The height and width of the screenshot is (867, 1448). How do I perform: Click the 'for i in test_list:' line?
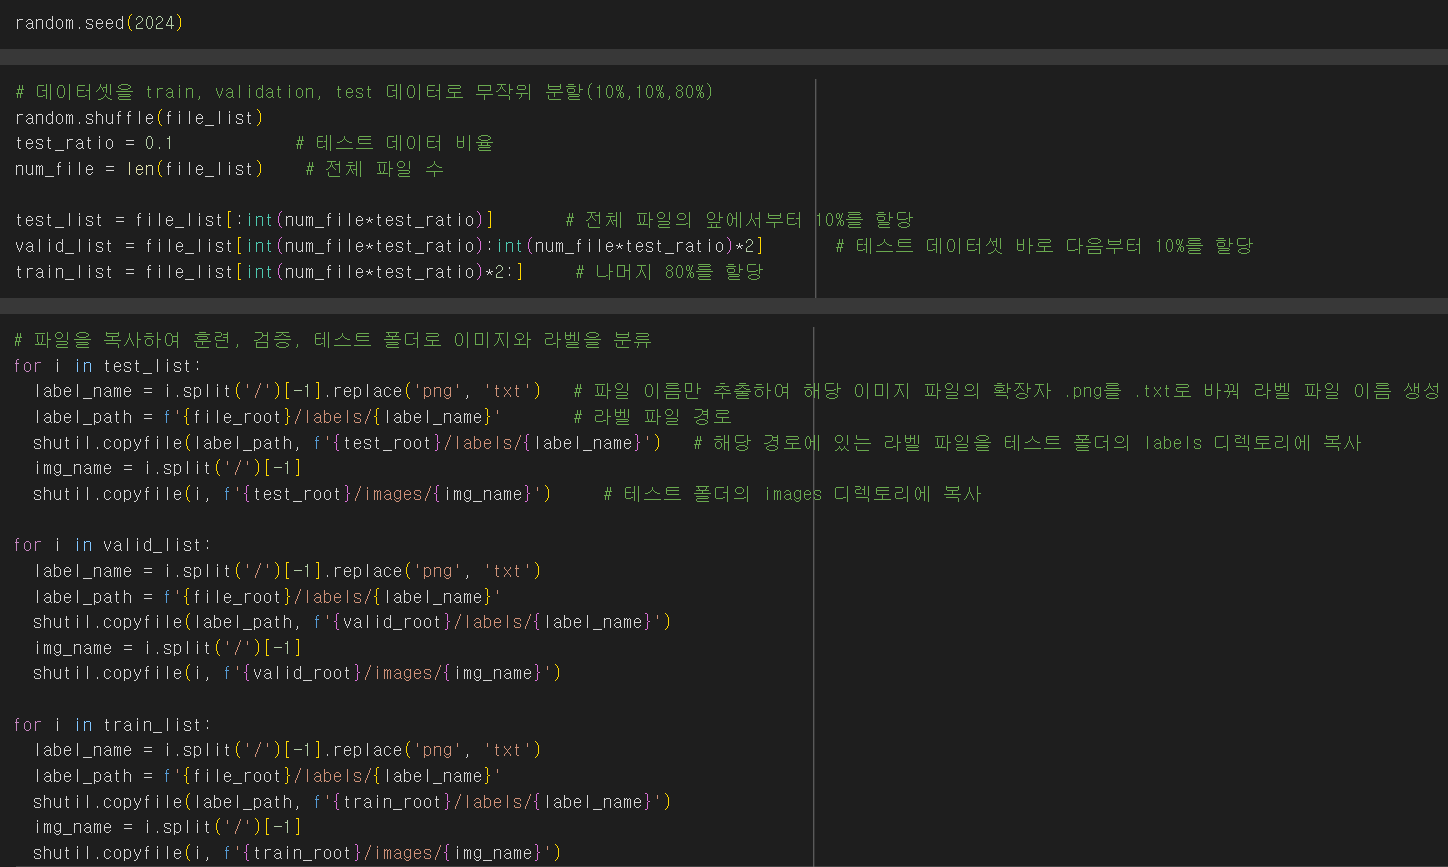point(108,366)
